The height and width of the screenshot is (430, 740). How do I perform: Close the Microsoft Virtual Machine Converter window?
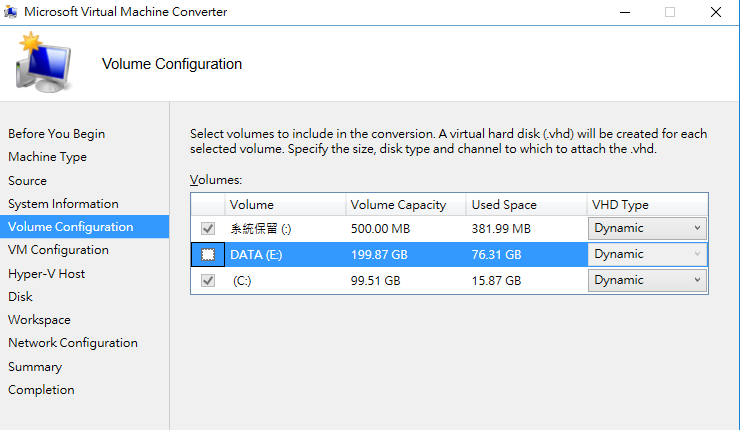pos(715,12)
